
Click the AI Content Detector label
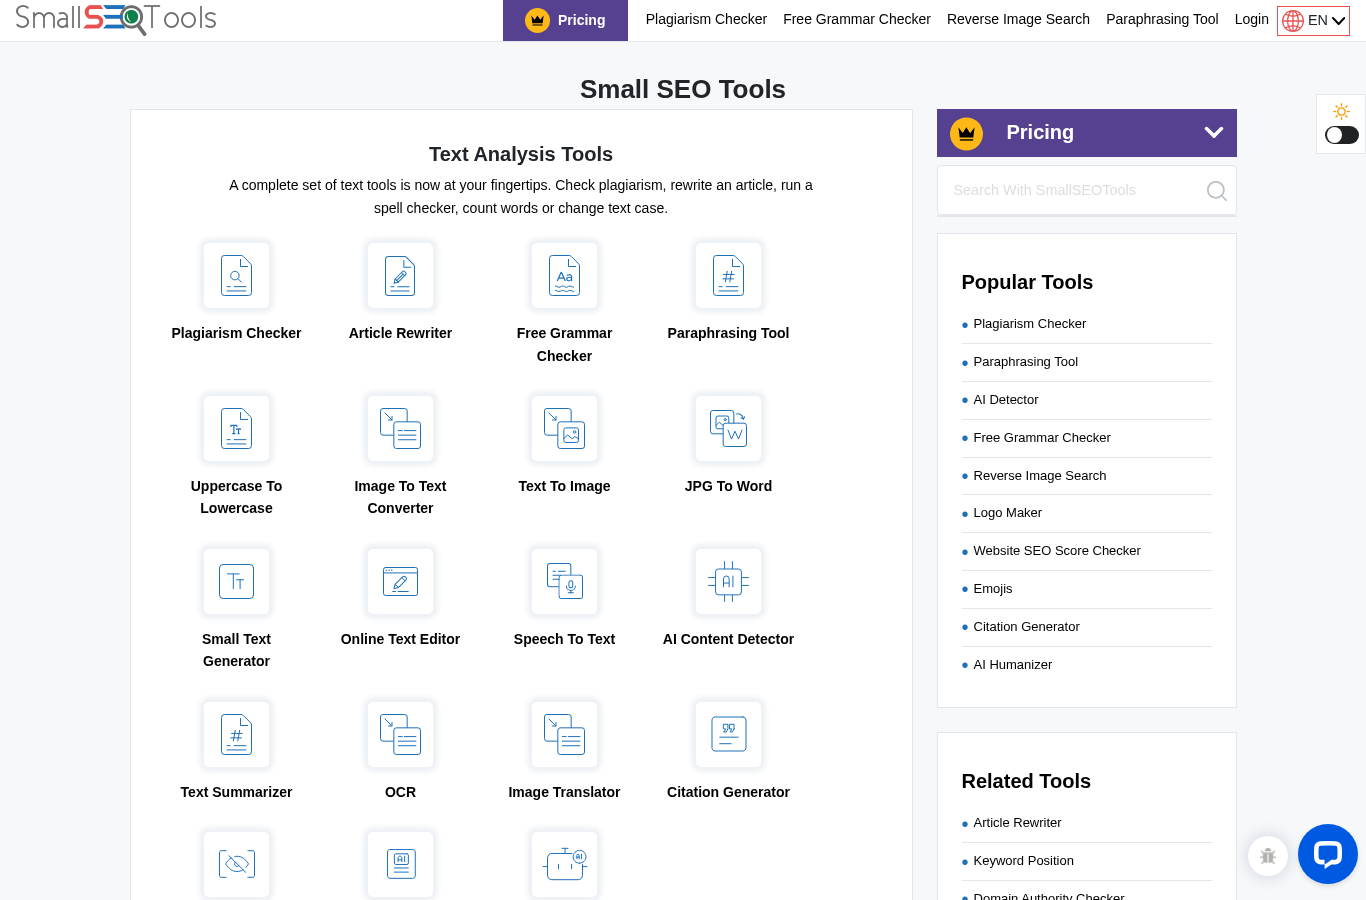[x=728, y=639]
